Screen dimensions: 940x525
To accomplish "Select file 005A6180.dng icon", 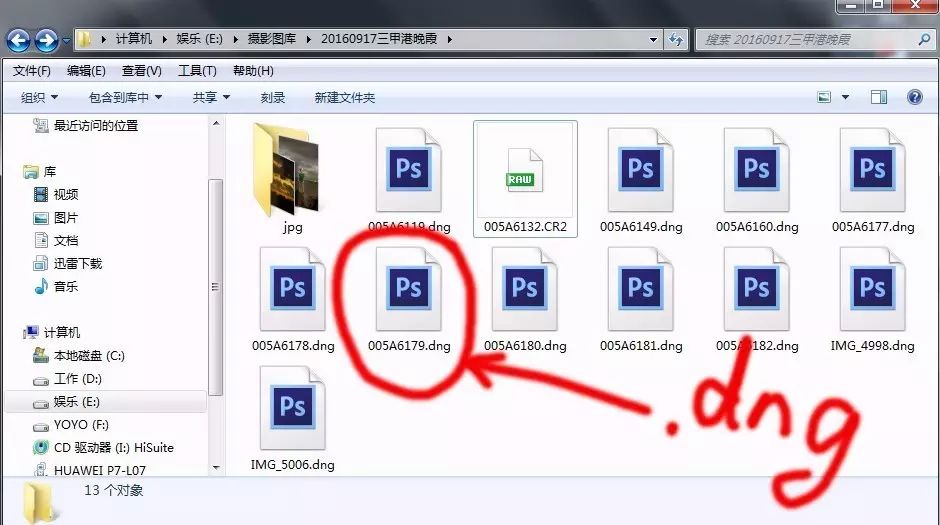I will (525, 289).
